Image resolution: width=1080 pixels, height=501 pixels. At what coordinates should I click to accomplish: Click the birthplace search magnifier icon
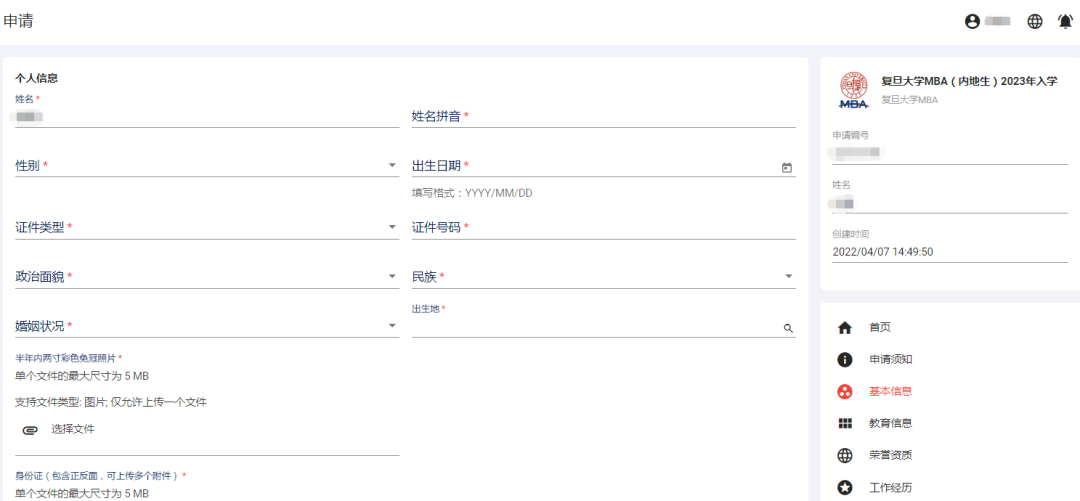tap(787, 328)
